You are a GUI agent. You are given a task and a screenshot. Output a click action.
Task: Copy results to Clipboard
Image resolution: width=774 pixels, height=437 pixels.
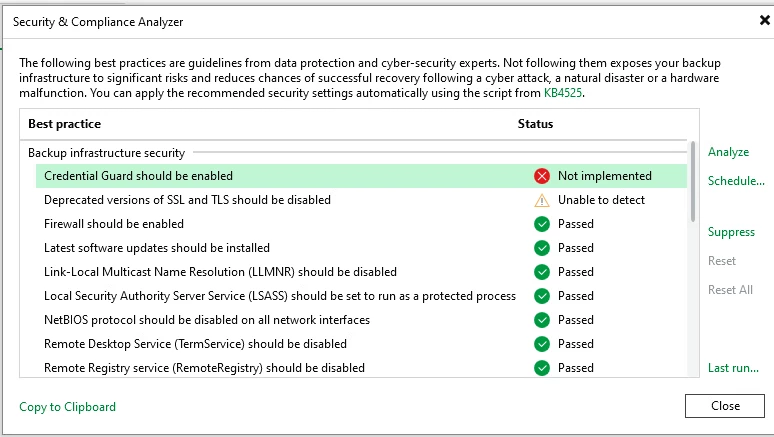click(68, 407)
